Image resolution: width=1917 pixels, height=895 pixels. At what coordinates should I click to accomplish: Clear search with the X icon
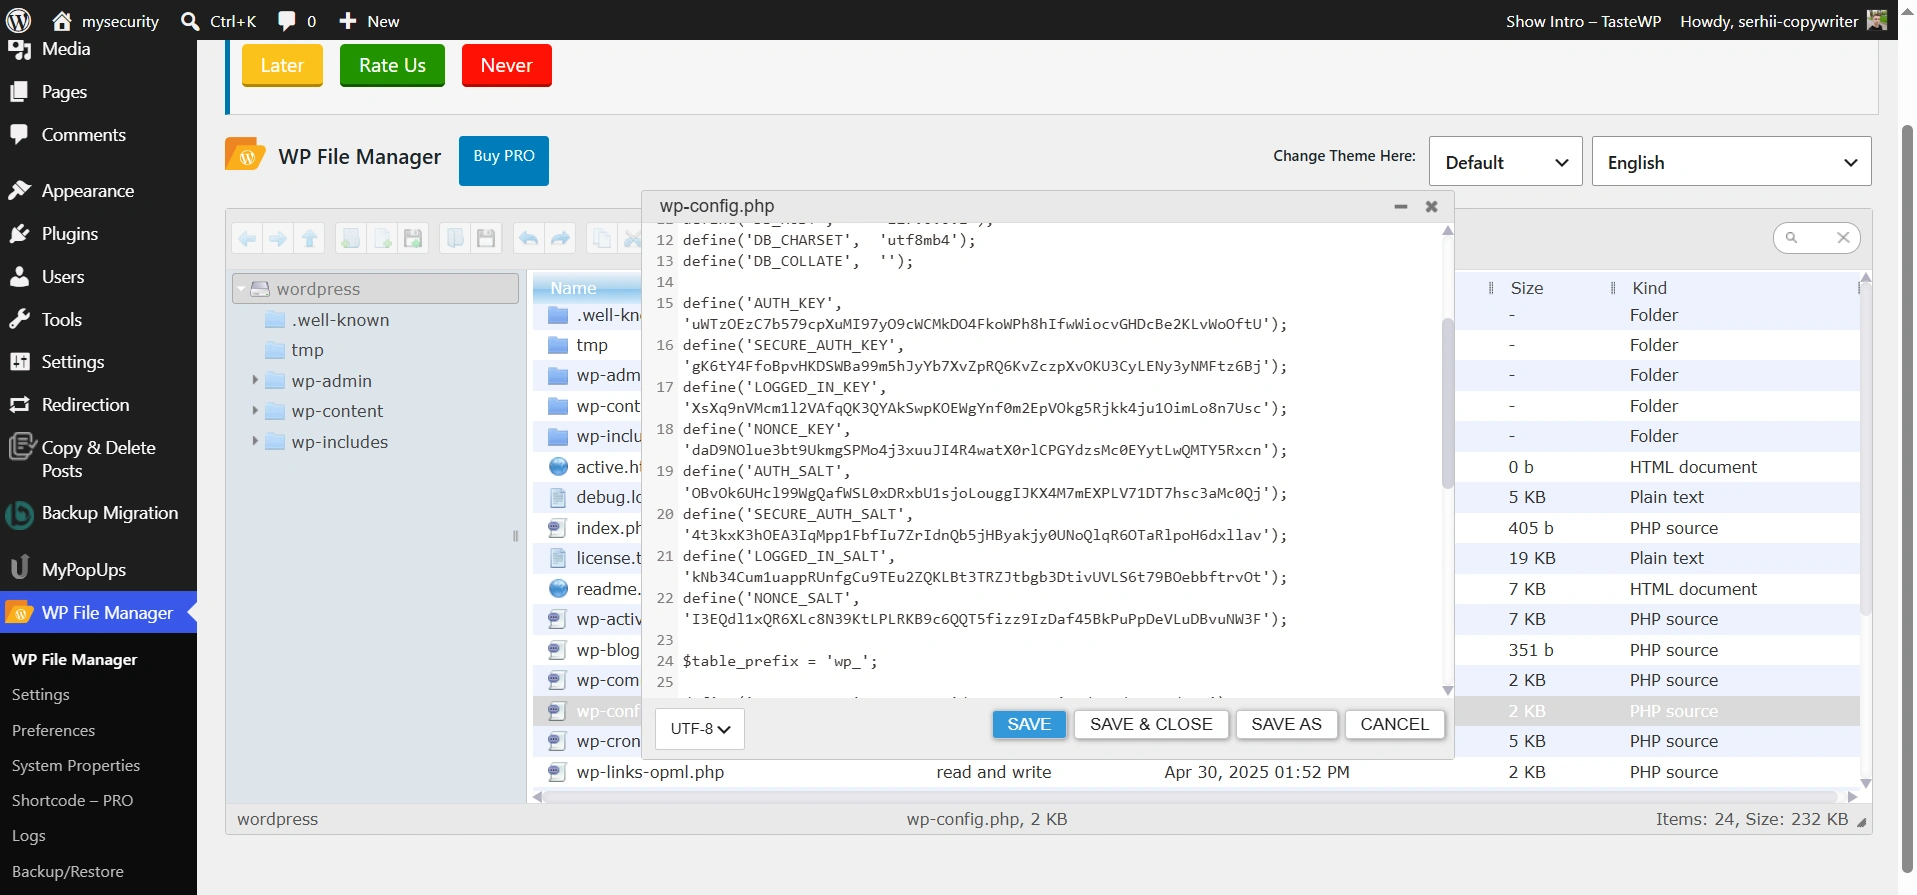tap(1843, 238)
